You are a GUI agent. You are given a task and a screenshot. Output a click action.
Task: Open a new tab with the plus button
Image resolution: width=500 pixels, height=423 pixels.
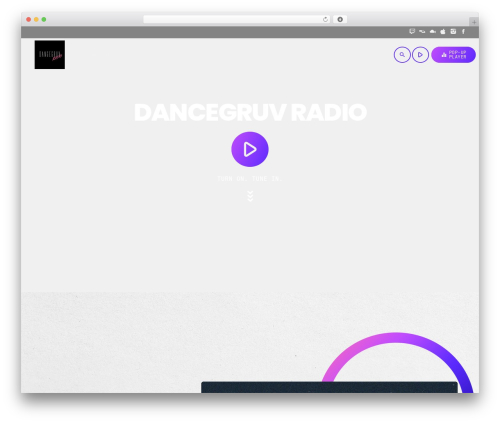tap(474, 22)
